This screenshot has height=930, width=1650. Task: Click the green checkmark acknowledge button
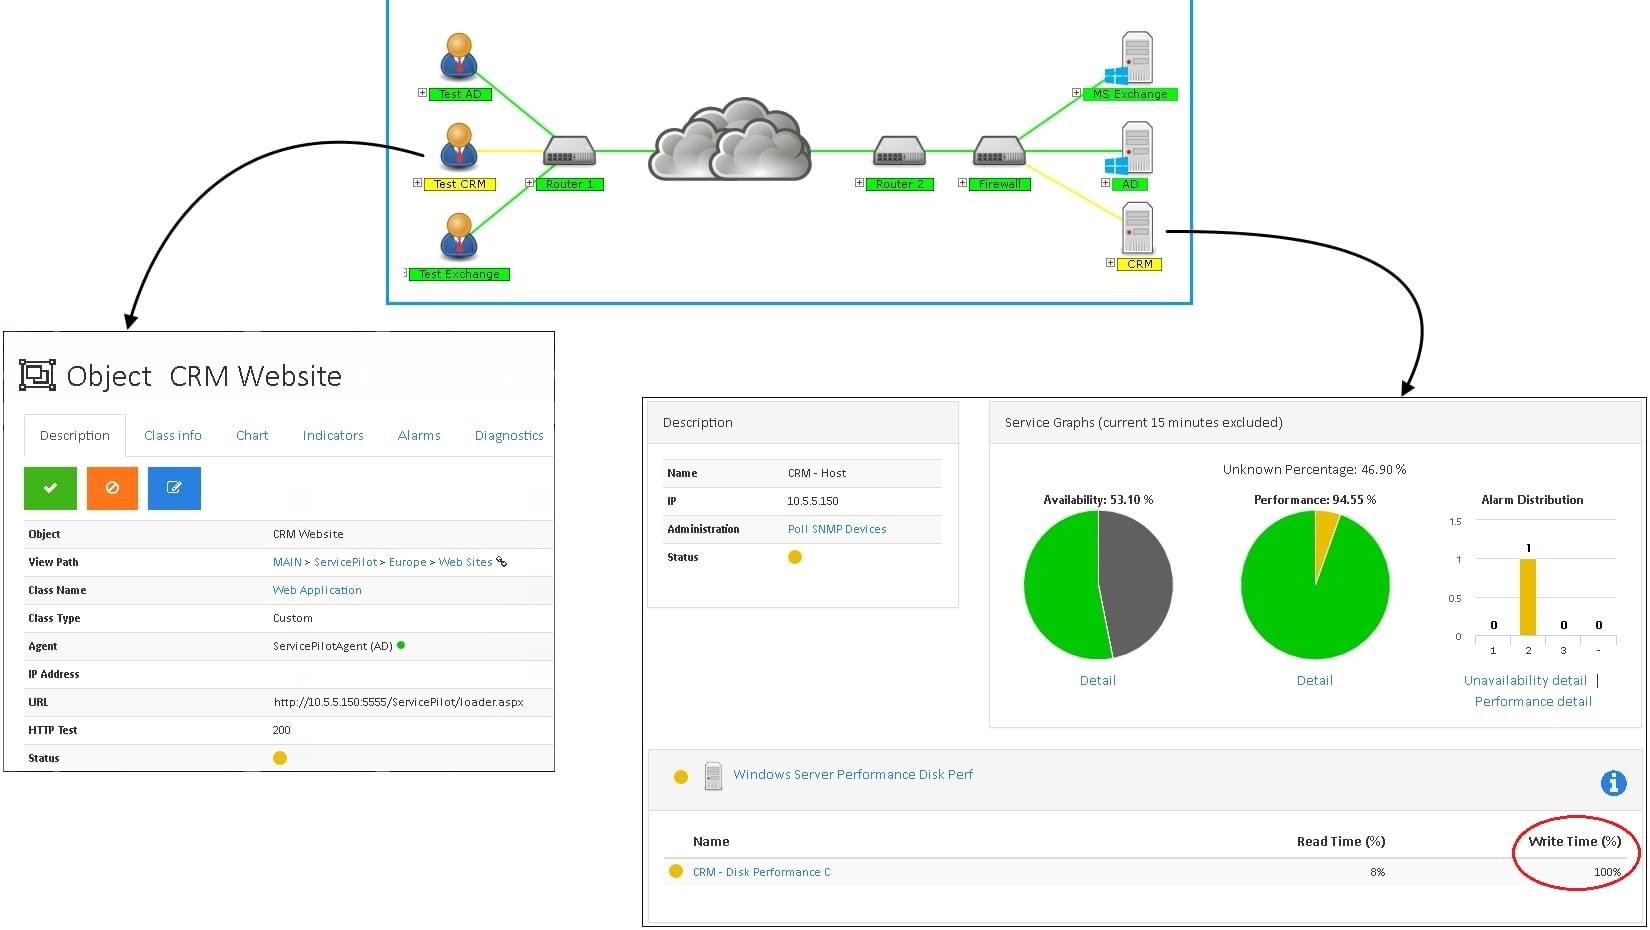[50, 488]
